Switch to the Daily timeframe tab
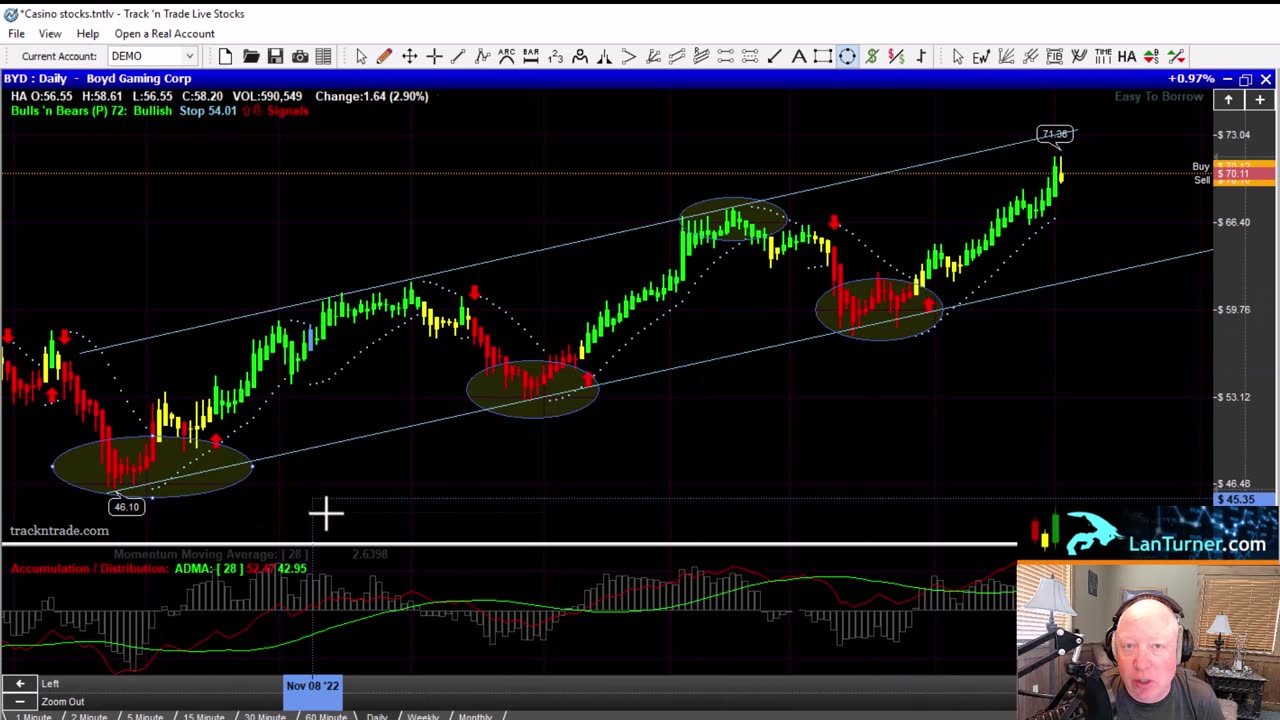The height and width of the screenshot is (720, 1280). click(377, 716)
